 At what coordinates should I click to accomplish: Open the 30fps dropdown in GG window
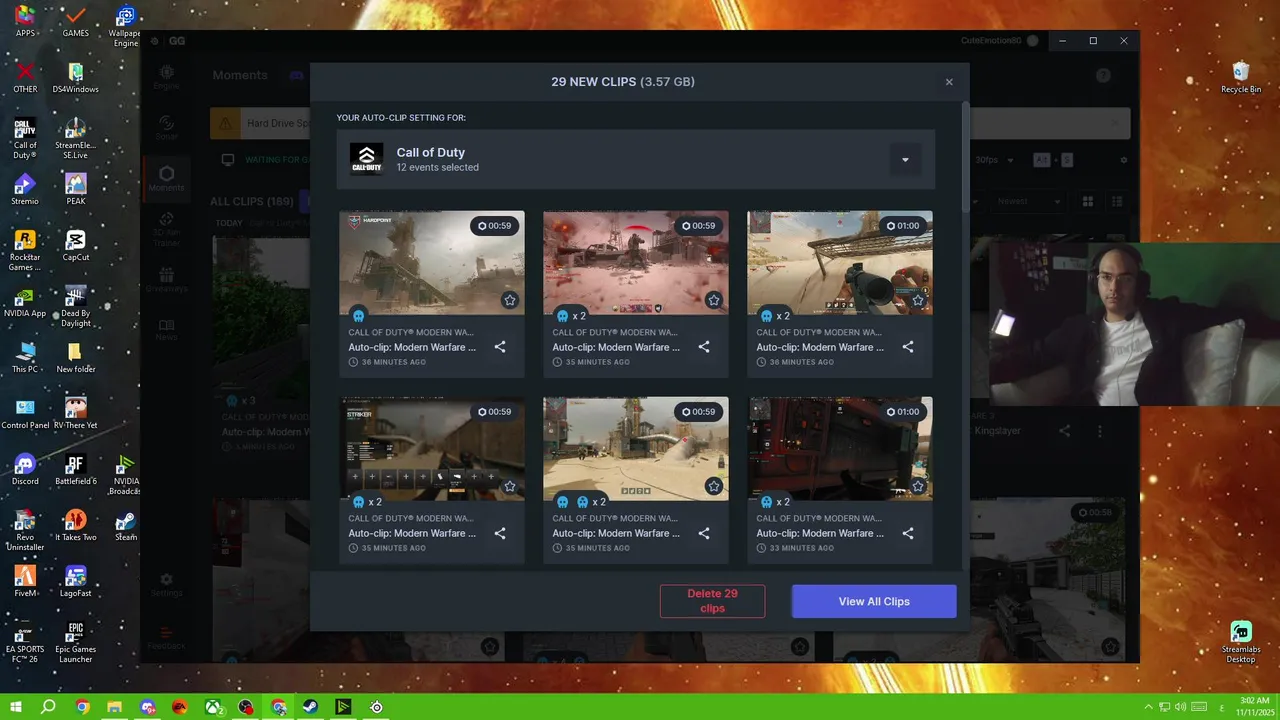point(993,160)
